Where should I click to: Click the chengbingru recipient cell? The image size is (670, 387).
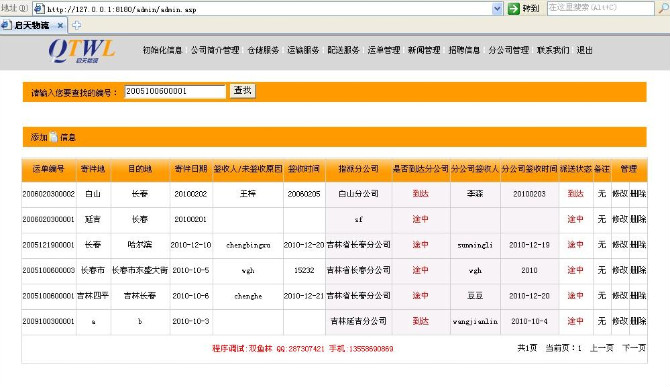pos(248,245)
